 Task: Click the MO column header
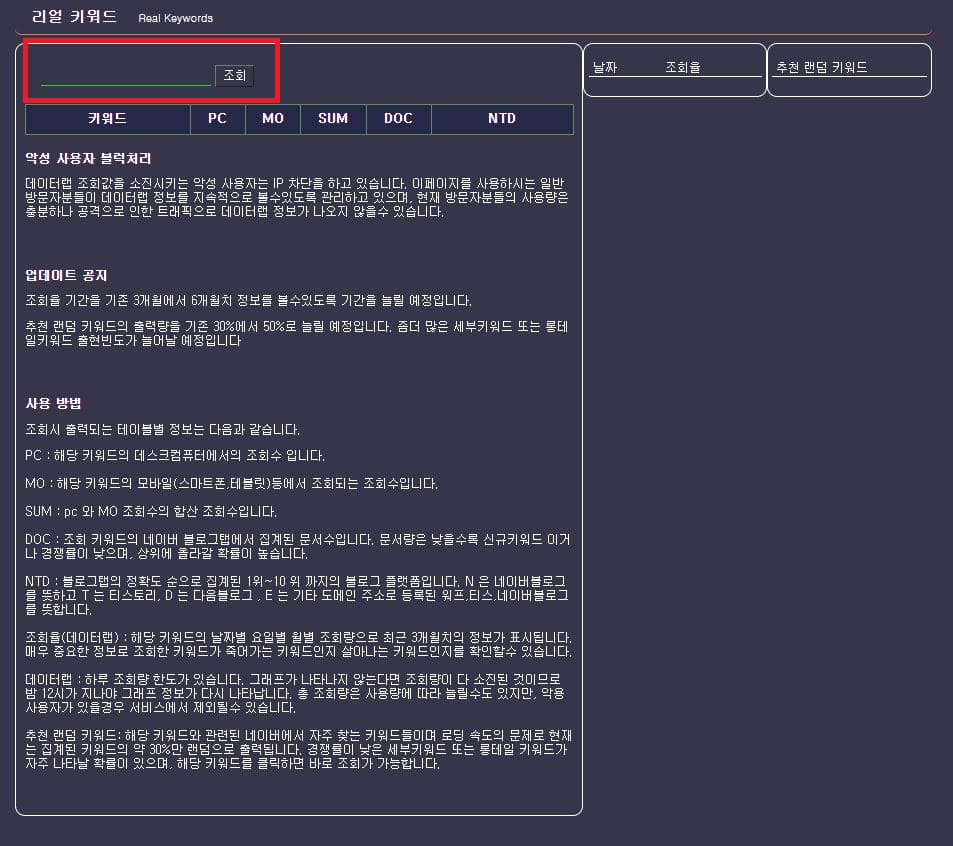click(x=272, y=119)
